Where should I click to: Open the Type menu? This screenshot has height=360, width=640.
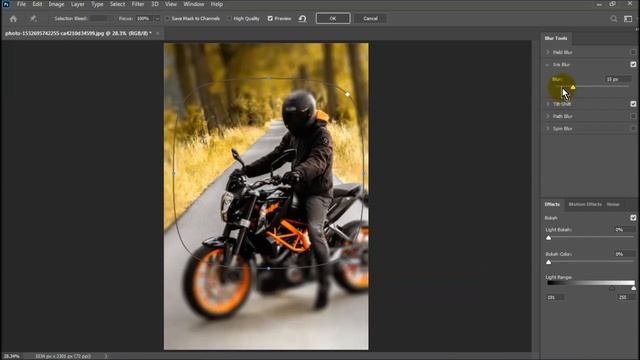coord(97,4)
